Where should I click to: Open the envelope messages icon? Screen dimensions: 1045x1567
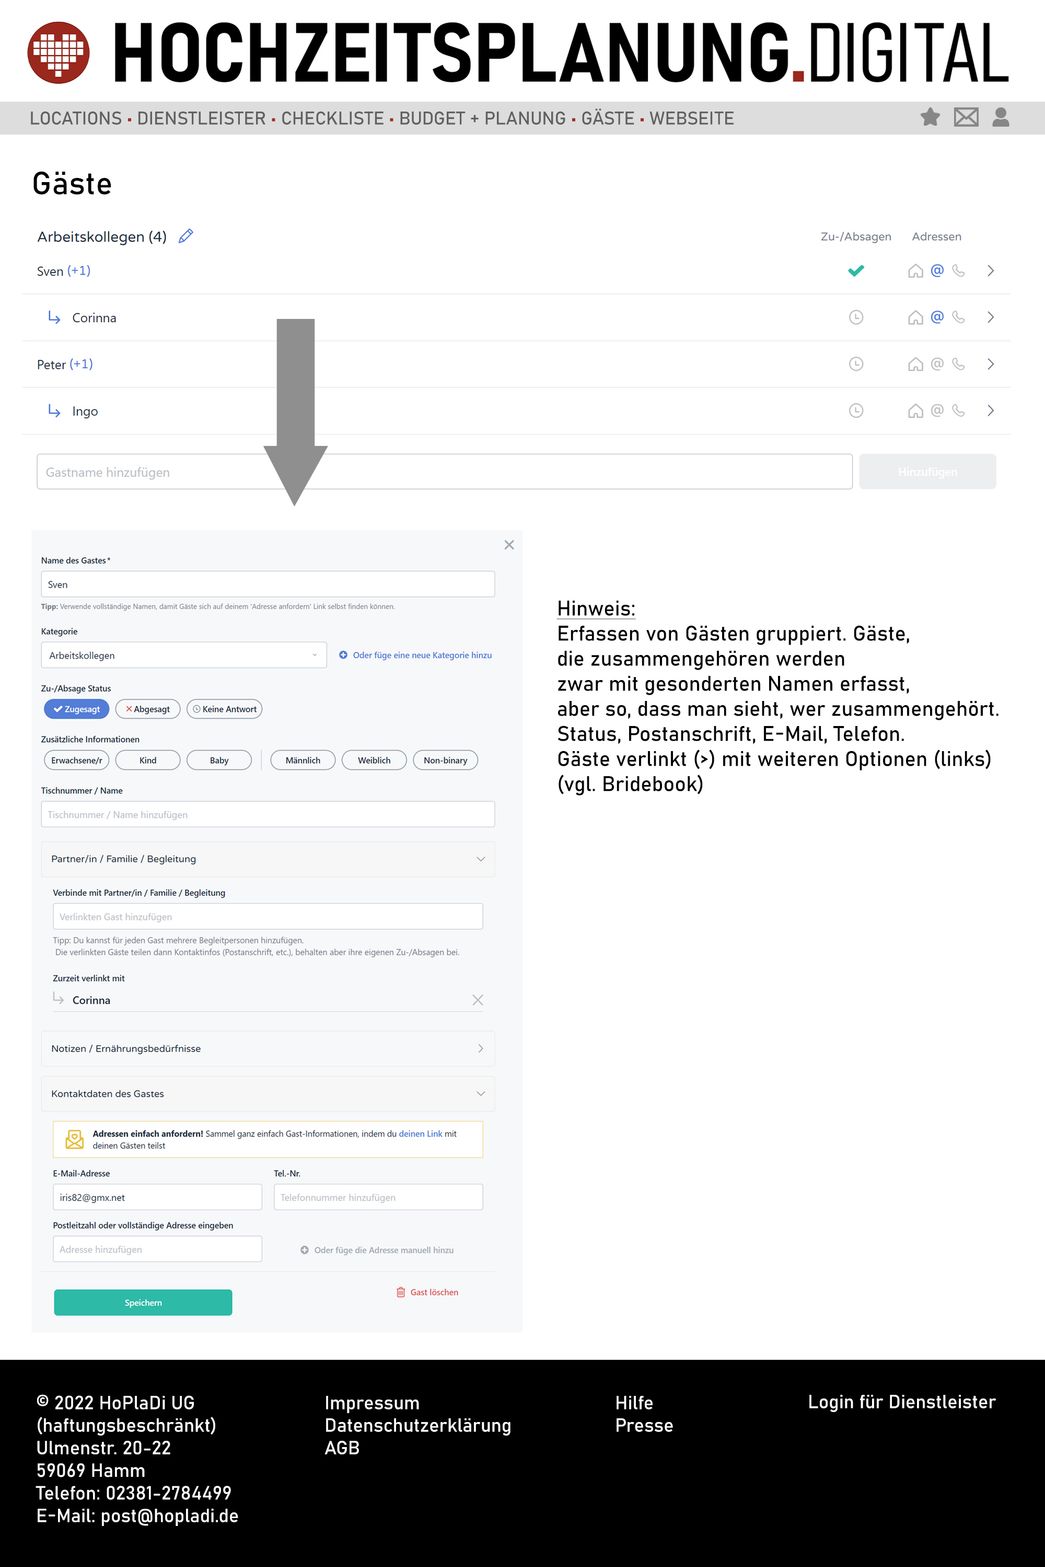pyautogui.click(x=966, y=117)
